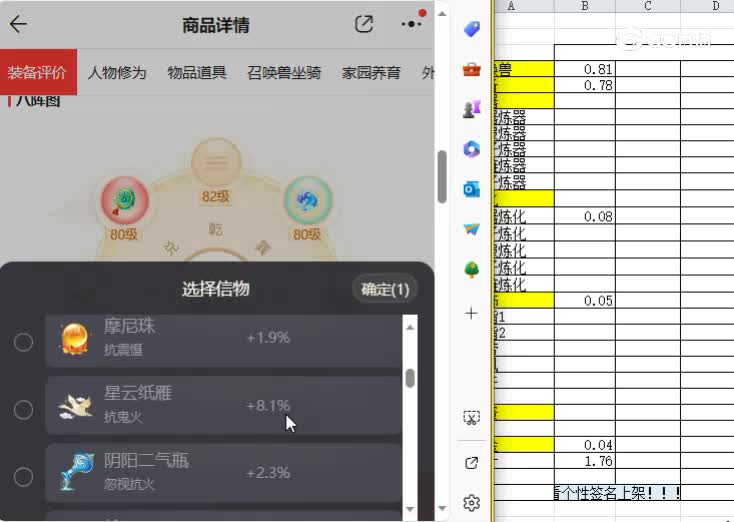This screenshot has width=734, height=522.
Task: Open the paper plane sidebar icon
Action: pyautogui.click(x=472, y=229)
